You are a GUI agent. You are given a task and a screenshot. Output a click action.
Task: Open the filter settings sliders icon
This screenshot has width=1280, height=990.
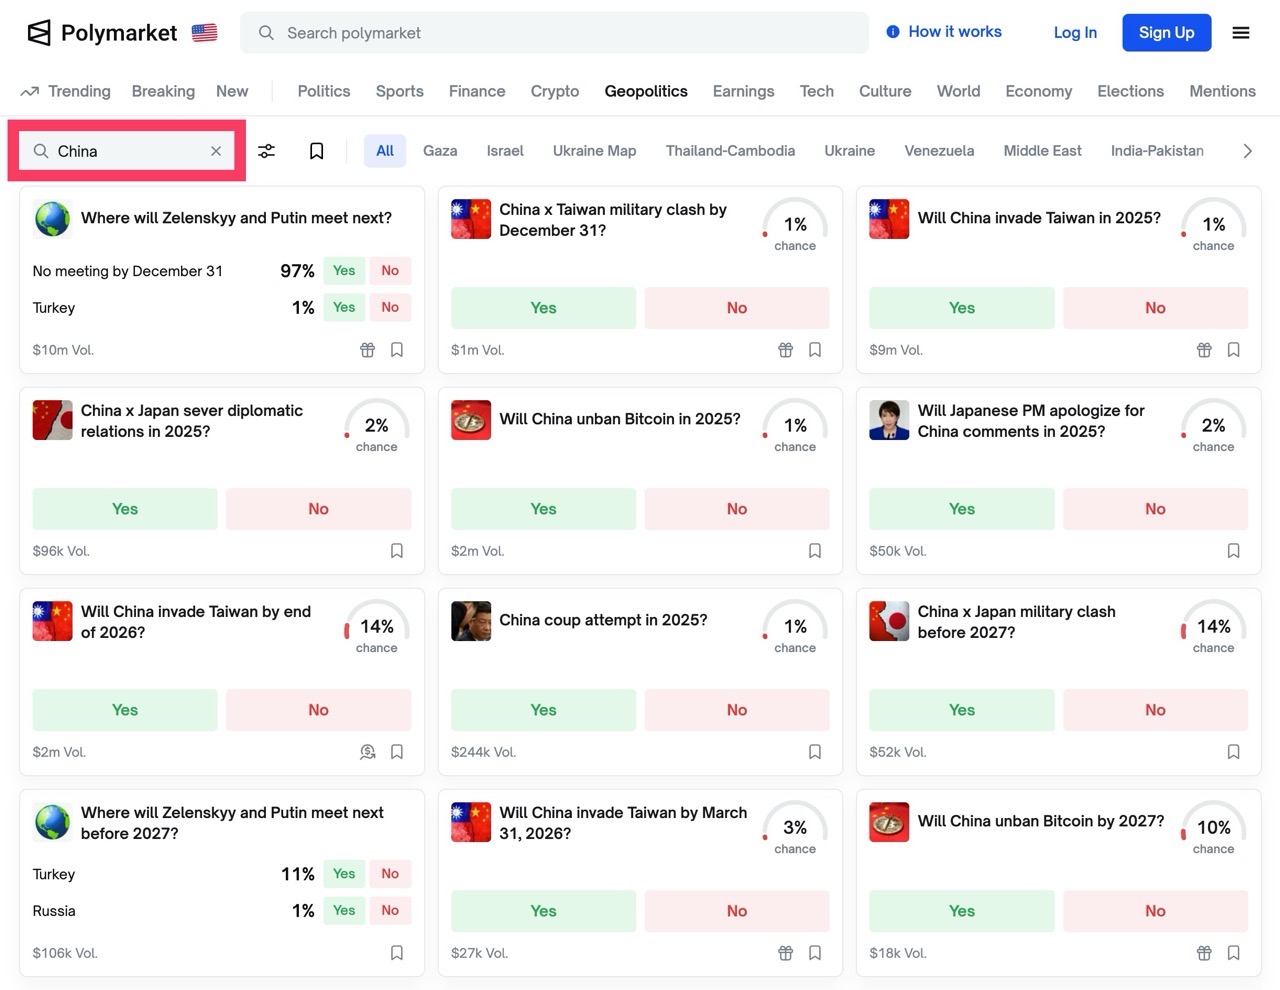coord(267,151)
